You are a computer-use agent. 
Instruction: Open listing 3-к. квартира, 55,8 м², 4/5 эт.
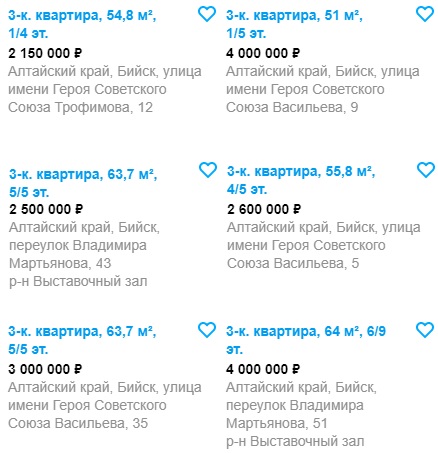click(301, 180)
